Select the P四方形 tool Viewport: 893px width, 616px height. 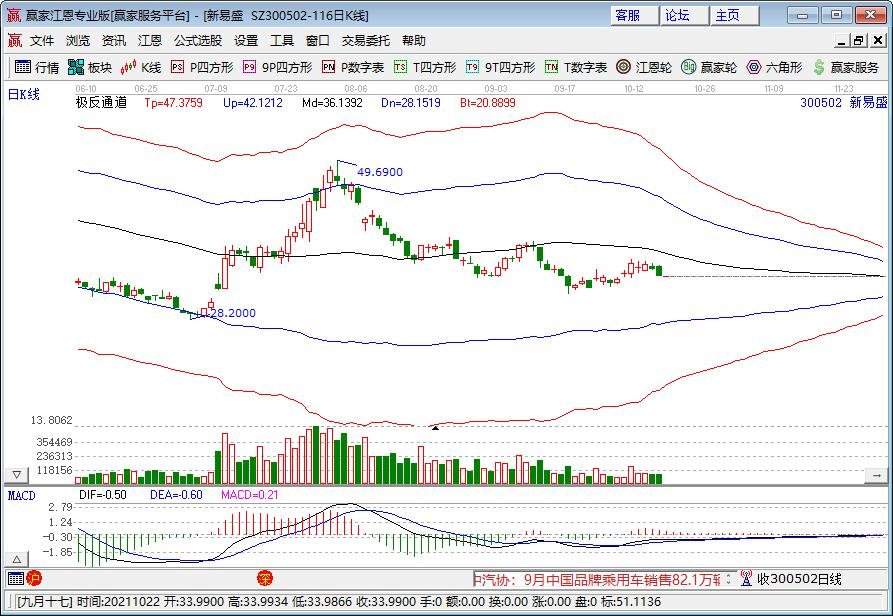[x=202, y=67]
